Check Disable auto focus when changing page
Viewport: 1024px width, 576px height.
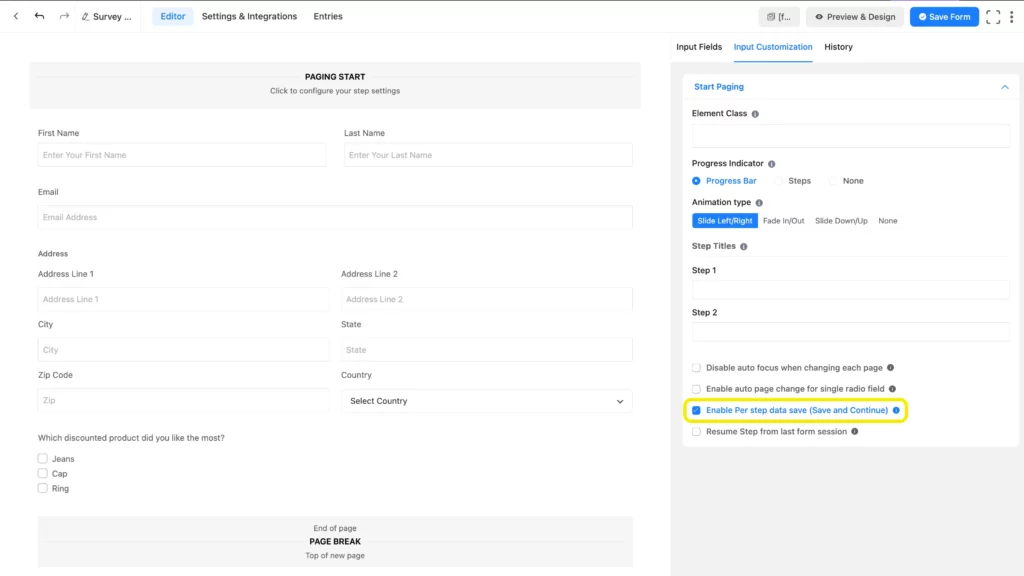pyautogui.click(x=696, y=368)
